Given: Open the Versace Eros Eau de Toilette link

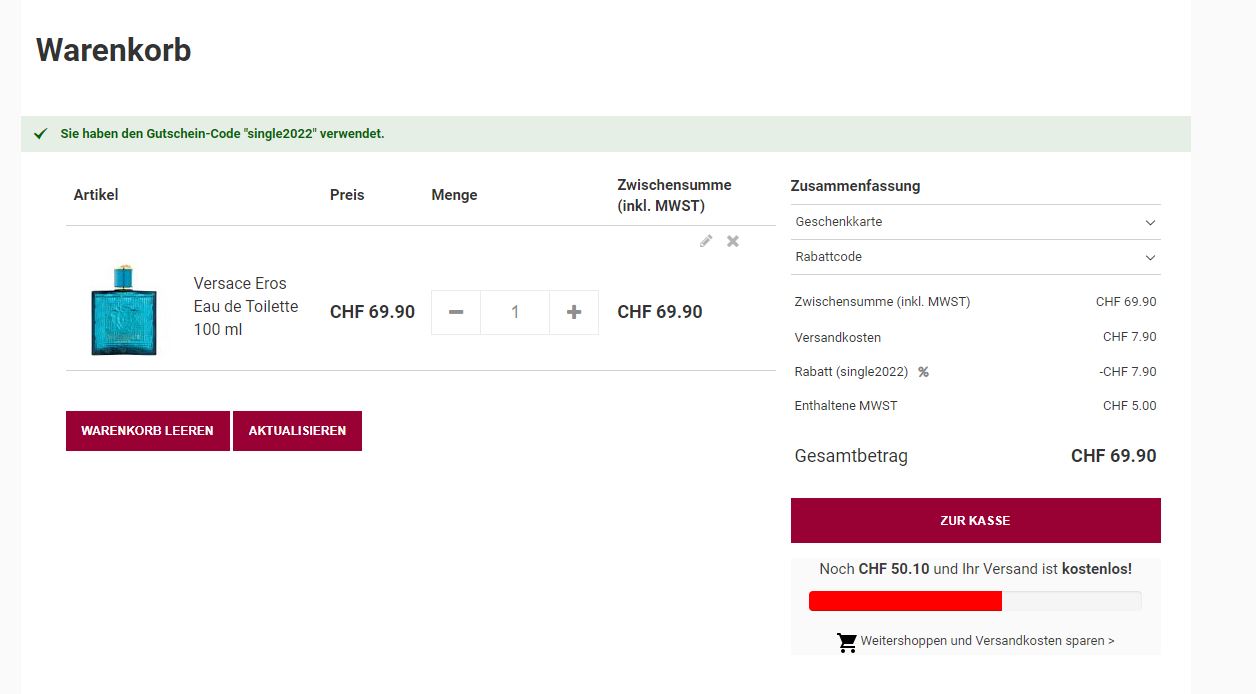Looking at the screenshot, I should tap(246, 306).
